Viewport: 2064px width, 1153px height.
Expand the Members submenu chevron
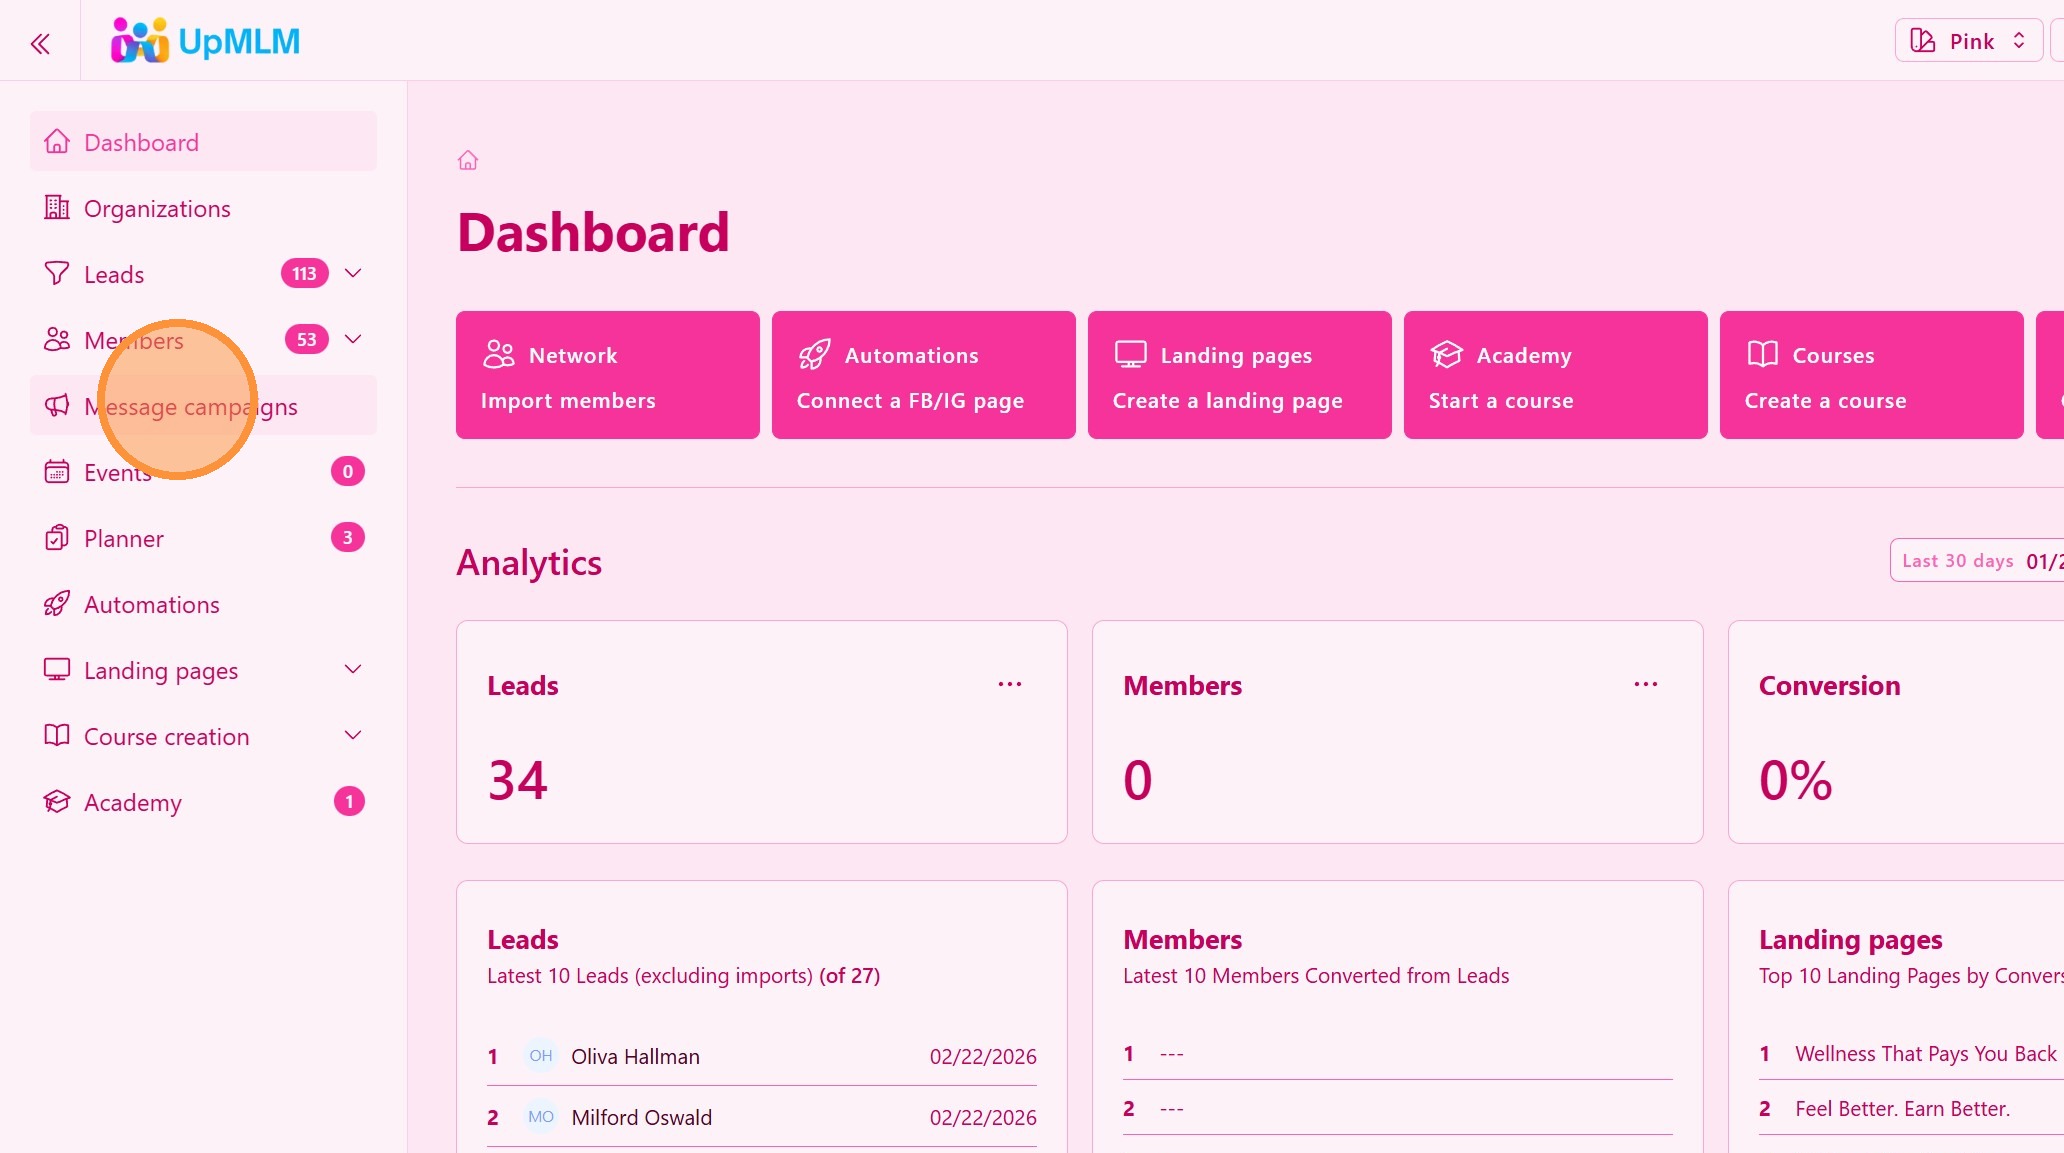click(x=353, y=339)
